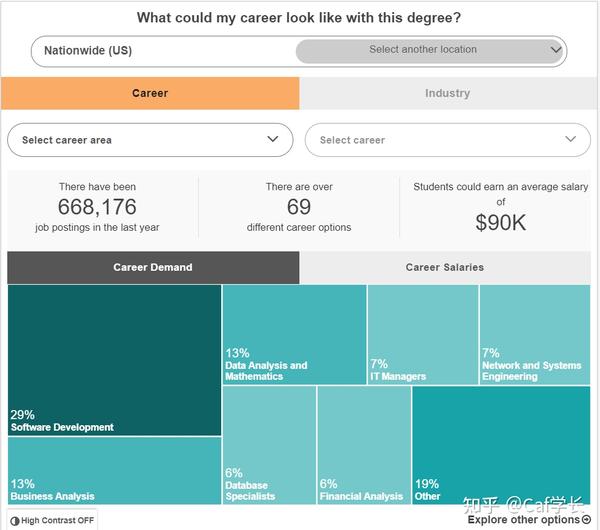Click the Business Analysis 13% tile
600x530 pixels.
pyautogui.click(x=114, y=471)
